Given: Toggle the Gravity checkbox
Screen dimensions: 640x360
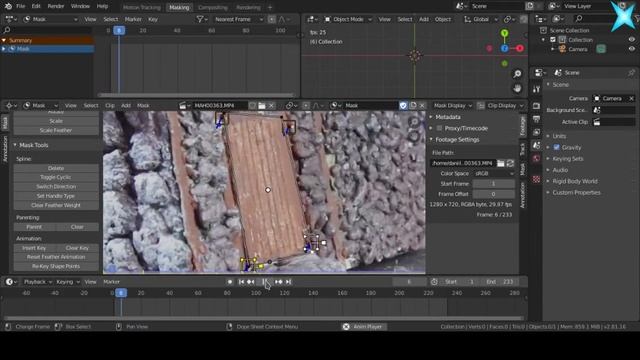Looking at the screenshot, I should (x=556, y=147).
